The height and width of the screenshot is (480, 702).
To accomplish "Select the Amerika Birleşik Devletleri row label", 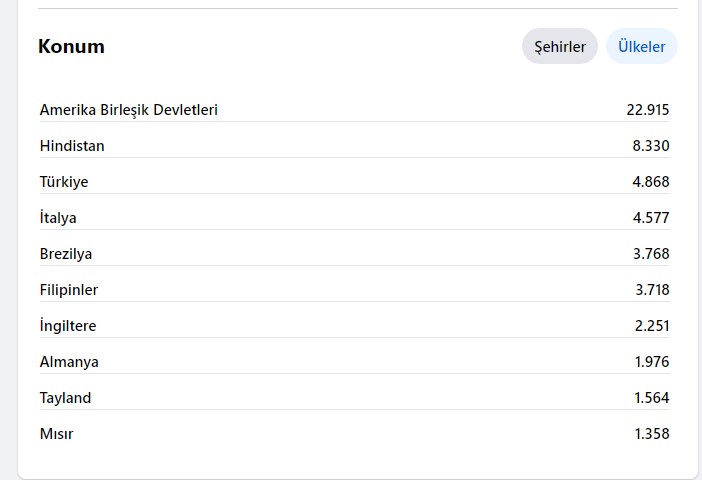I will (128, 110).
